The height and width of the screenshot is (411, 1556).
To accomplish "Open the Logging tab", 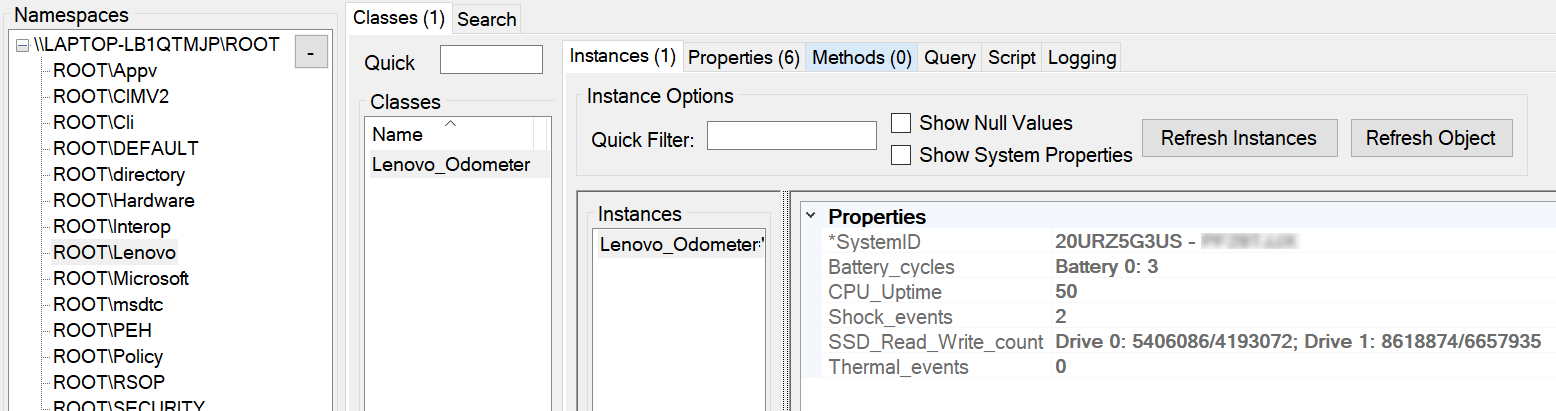I will 1081,58.
